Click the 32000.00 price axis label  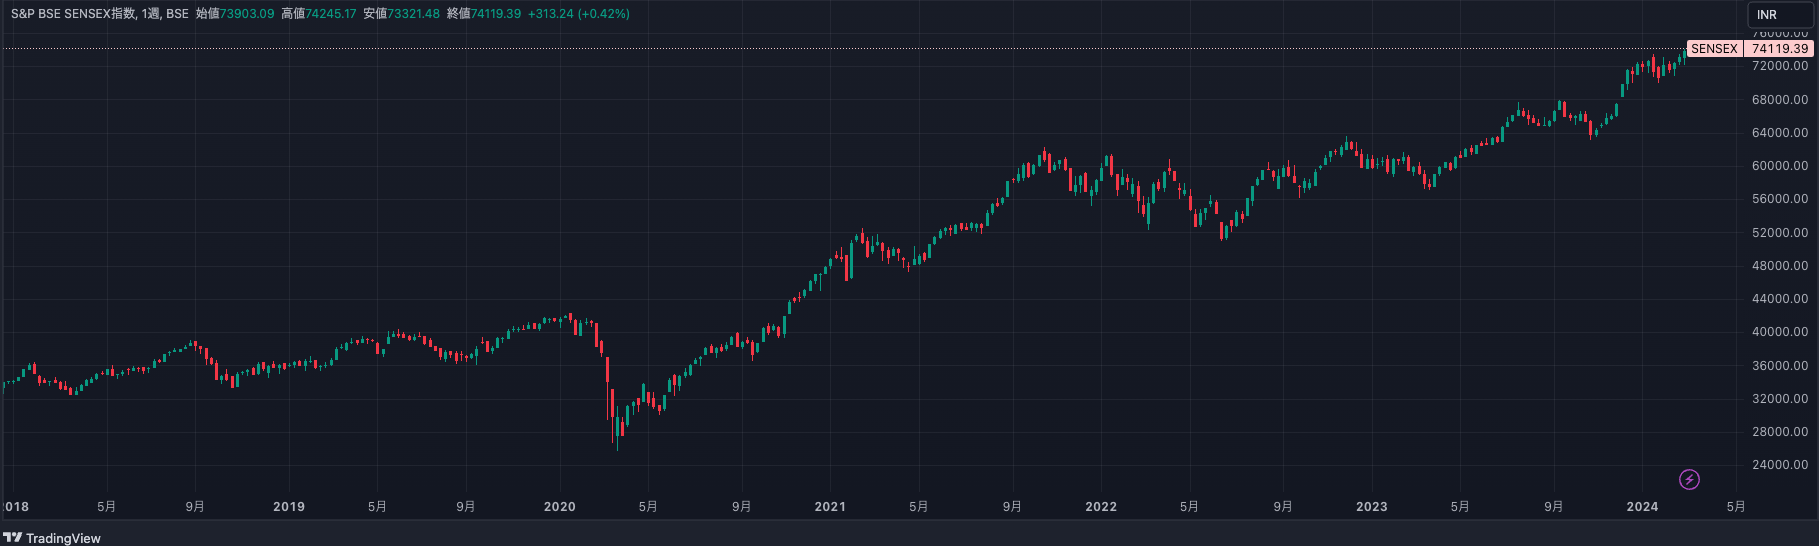tap(1779, 399)
